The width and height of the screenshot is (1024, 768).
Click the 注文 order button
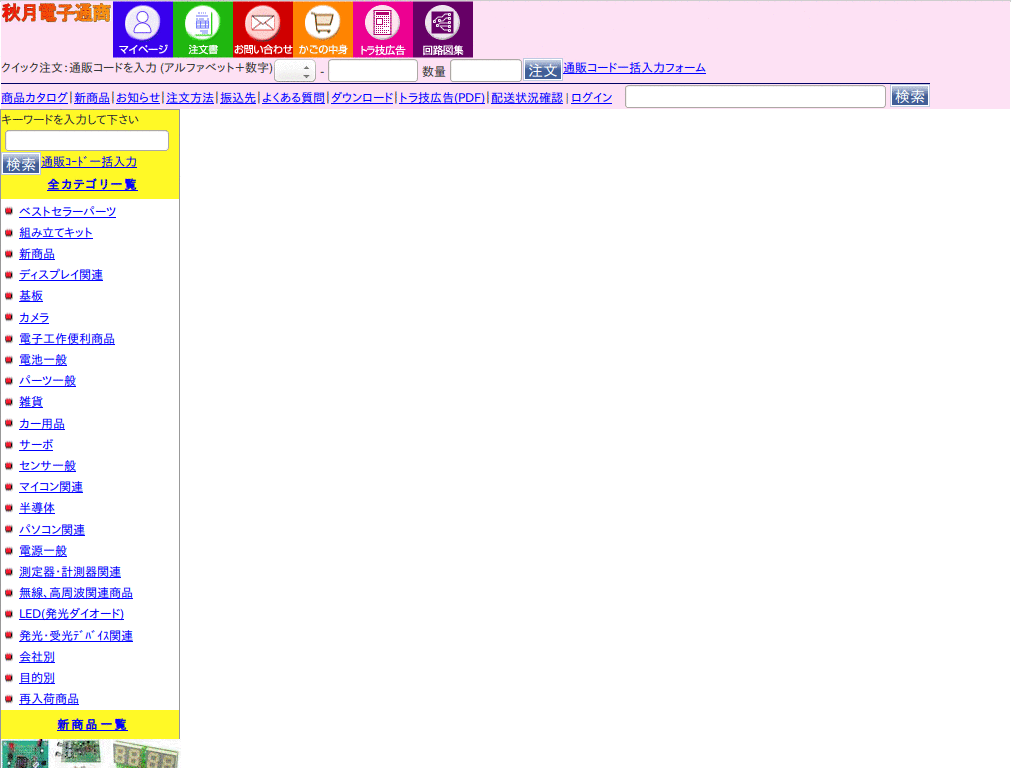click(542, 71)
